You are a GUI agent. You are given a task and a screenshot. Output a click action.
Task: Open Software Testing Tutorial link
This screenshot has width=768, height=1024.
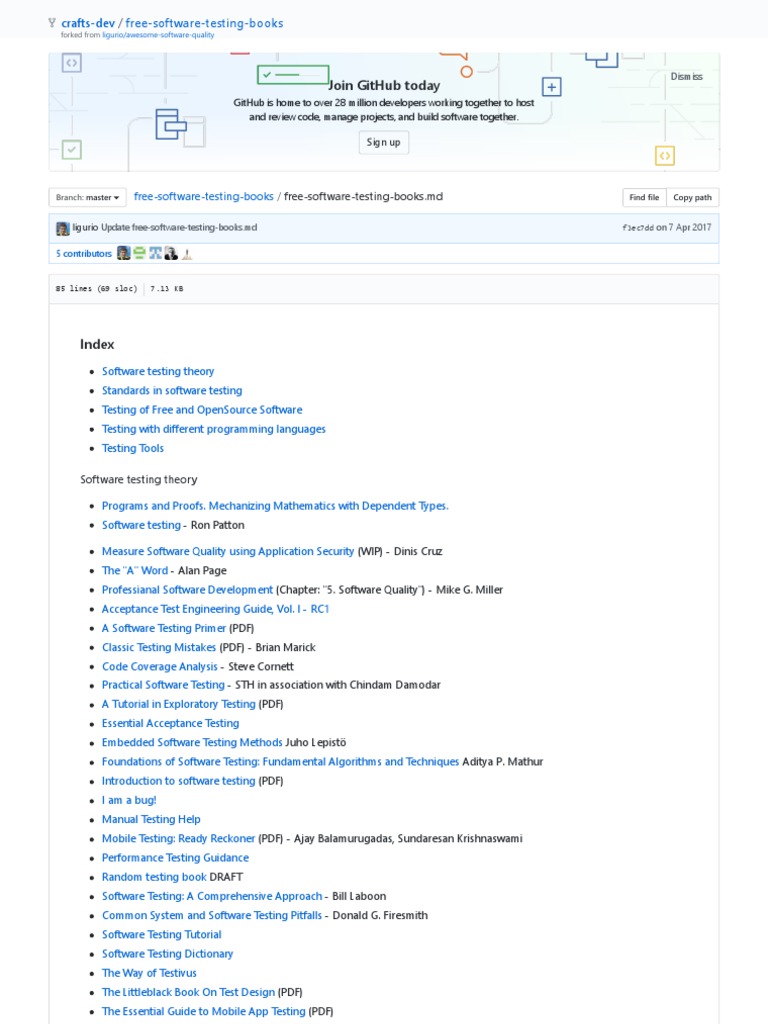[161, 935]
